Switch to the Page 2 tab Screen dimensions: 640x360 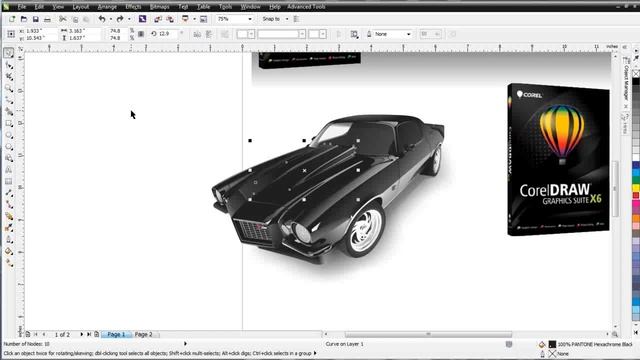(144, 334)
